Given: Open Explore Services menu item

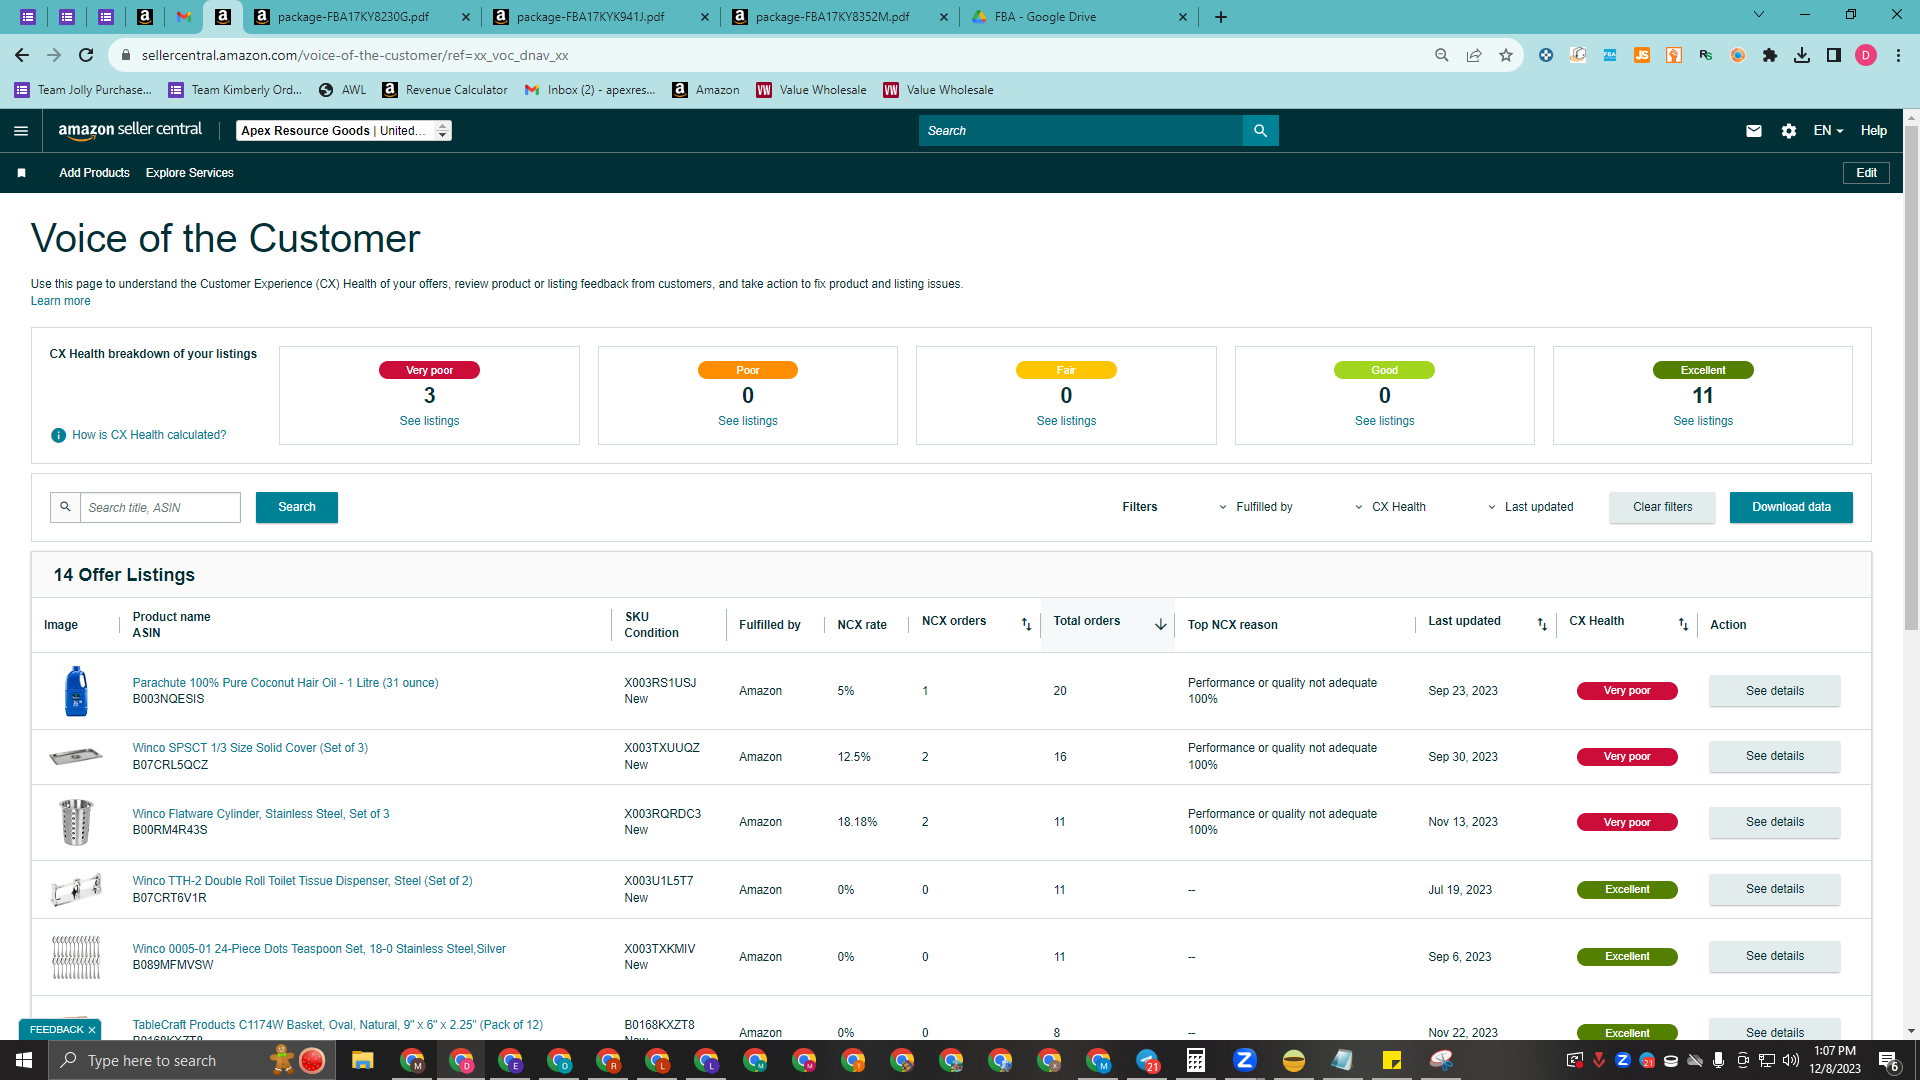Looking at the screenshot, I should click(x=190, y=173).
